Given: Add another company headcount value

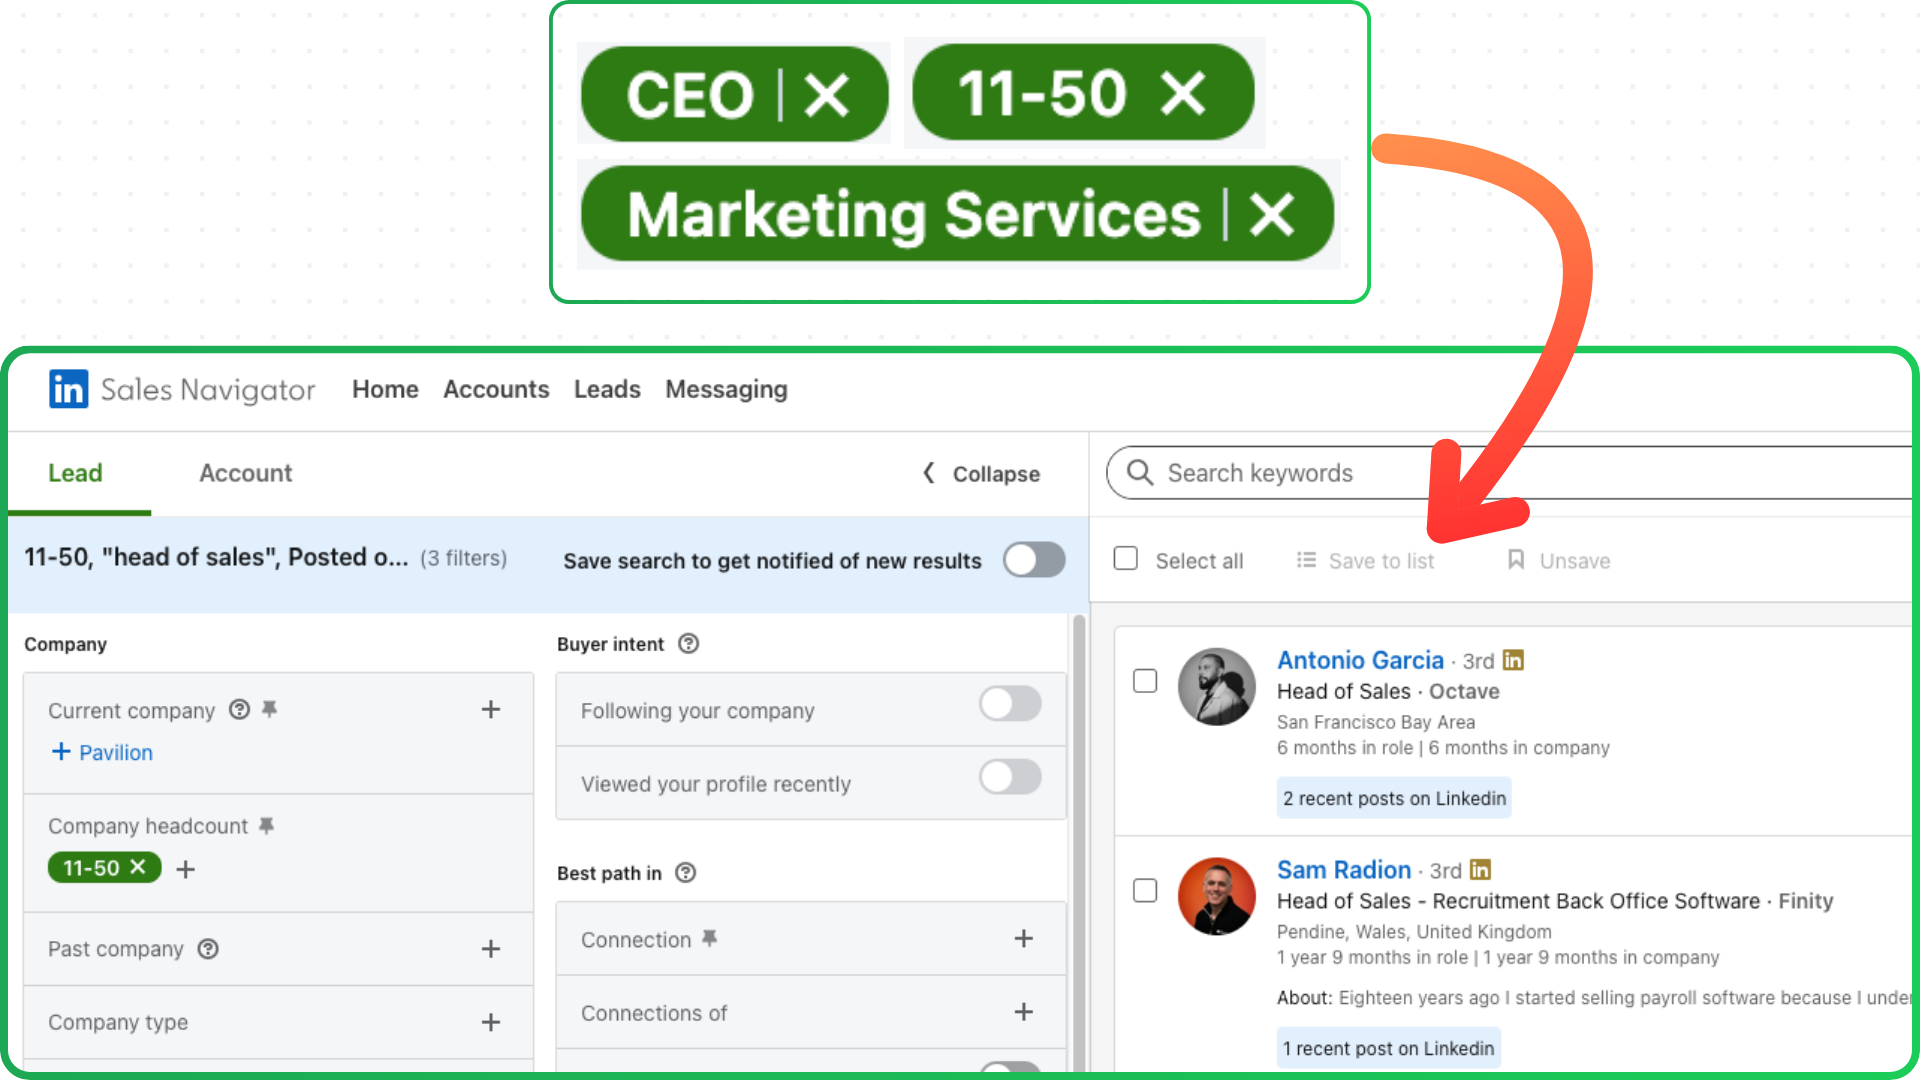Looking at the screenshot, I should pyautogui.click(x=186, y=869).
